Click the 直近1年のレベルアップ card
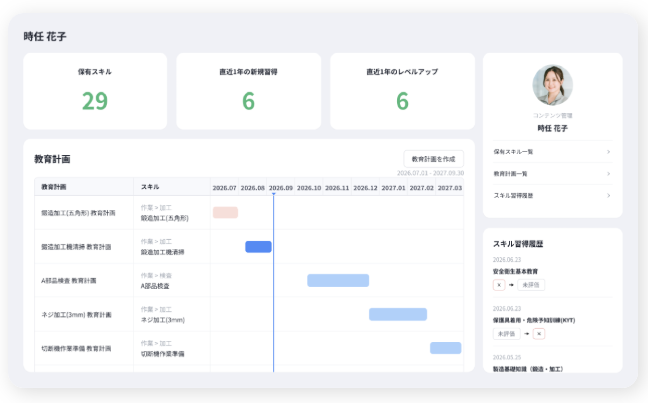 [x=402, y=91]
